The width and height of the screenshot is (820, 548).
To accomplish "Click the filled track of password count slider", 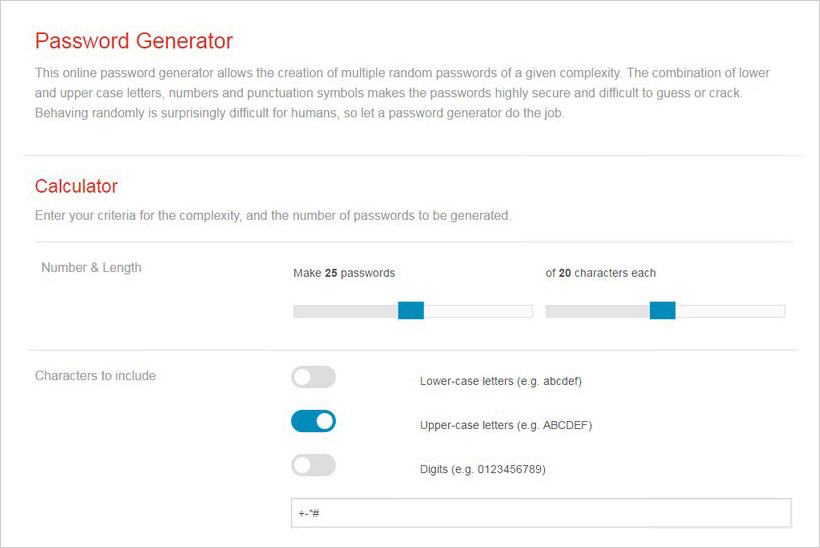I will tap(346, 311).
